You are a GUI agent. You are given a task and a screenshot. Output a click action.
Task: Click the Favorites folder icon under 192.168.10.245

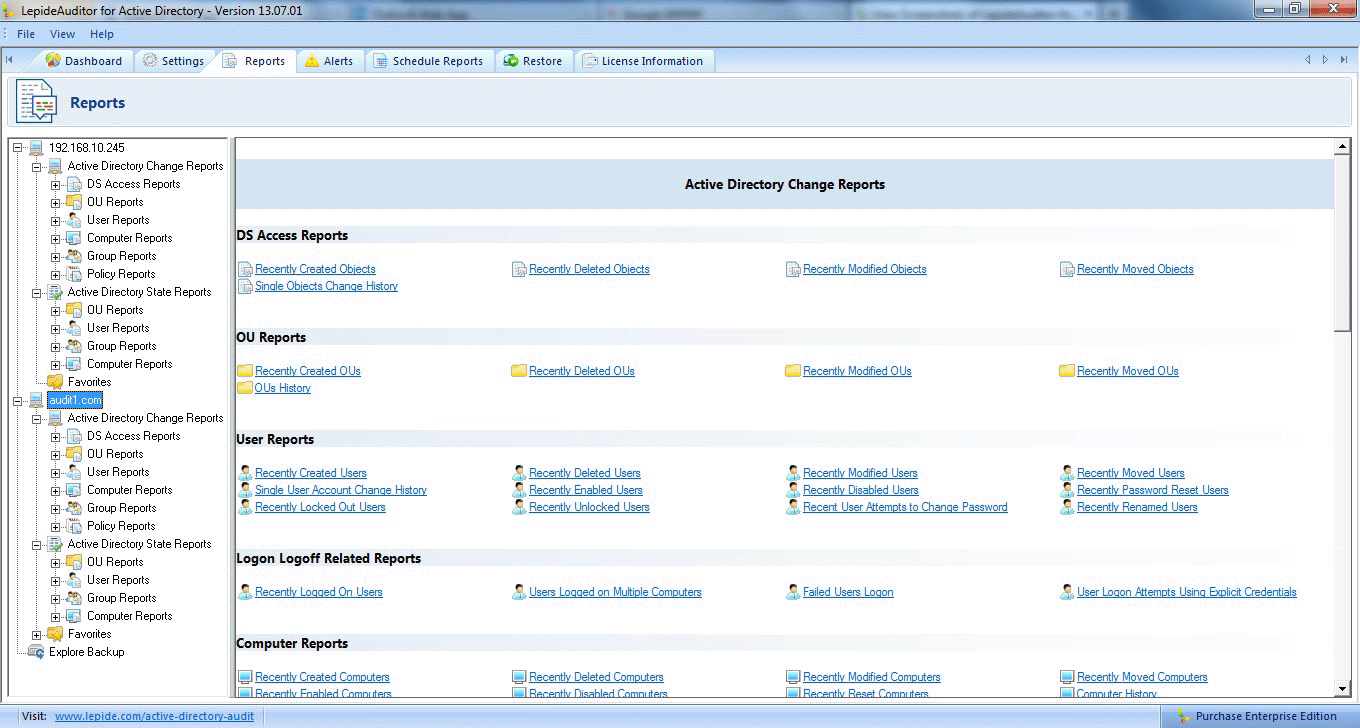tap(56, 382)
